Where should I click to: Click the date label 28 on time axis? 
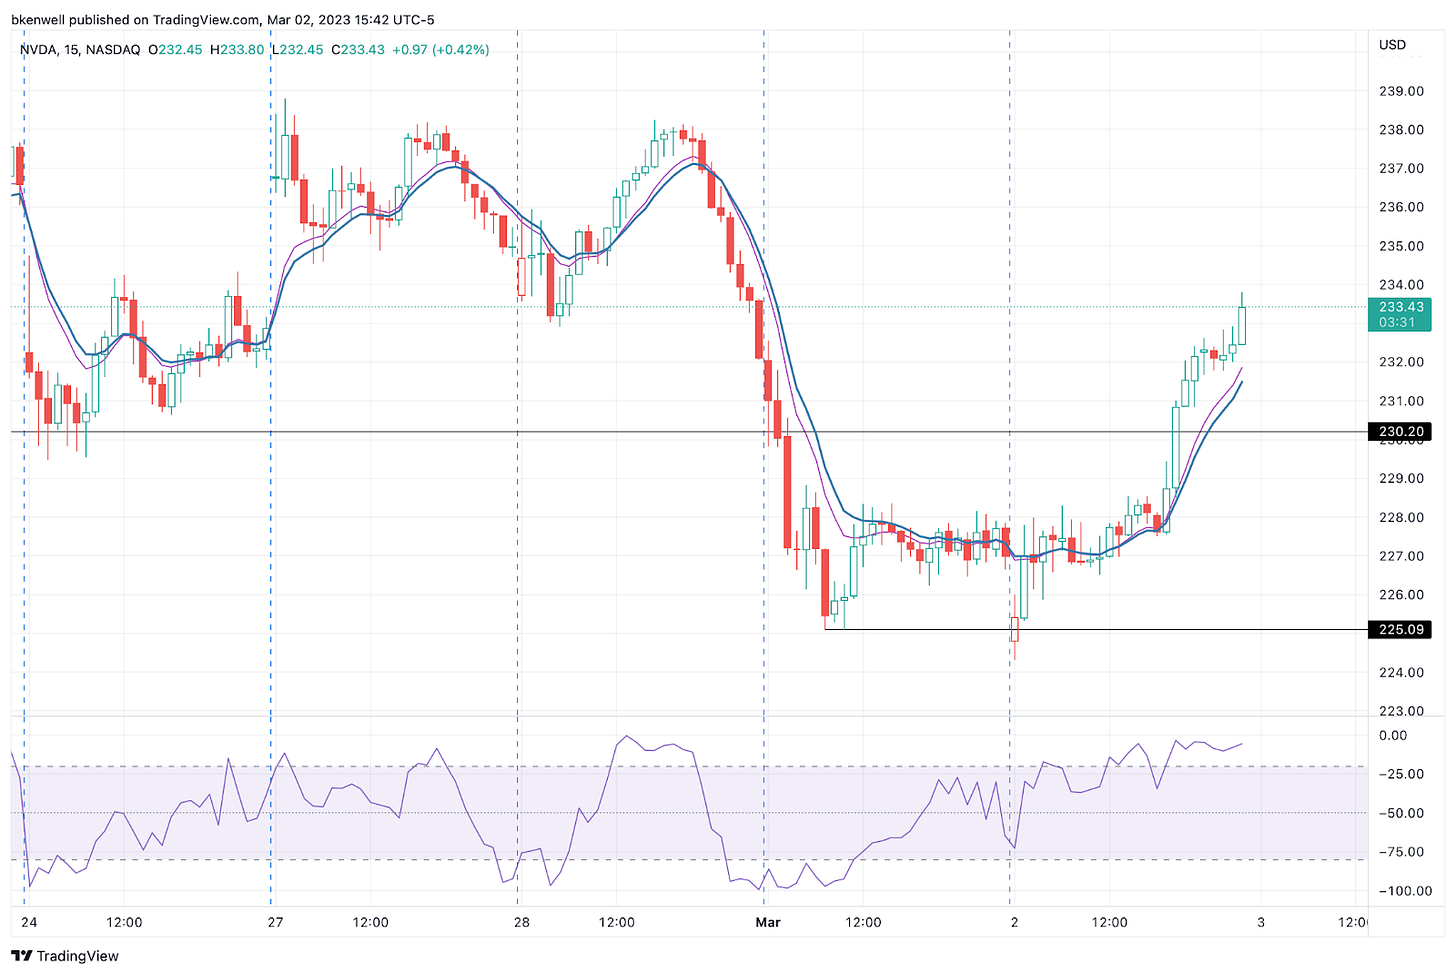521,922
